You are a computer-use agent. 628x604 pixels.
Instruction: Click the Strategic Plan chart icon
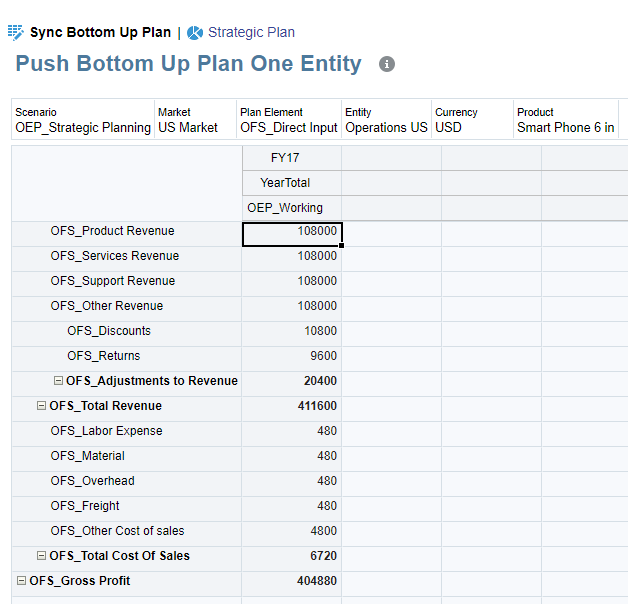coord(195,33)
